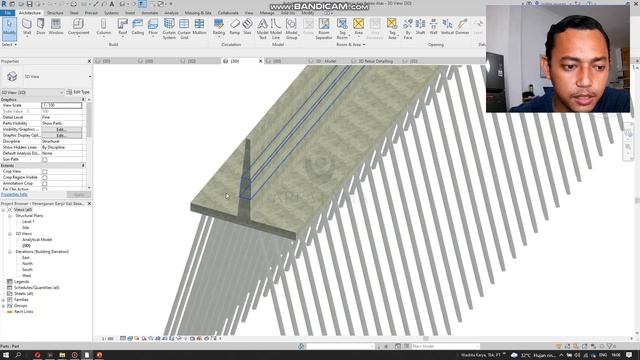Image resolution: width=640 pixels, height=360 pixels.
Task: Select the Stair tool
Action: 247,27
